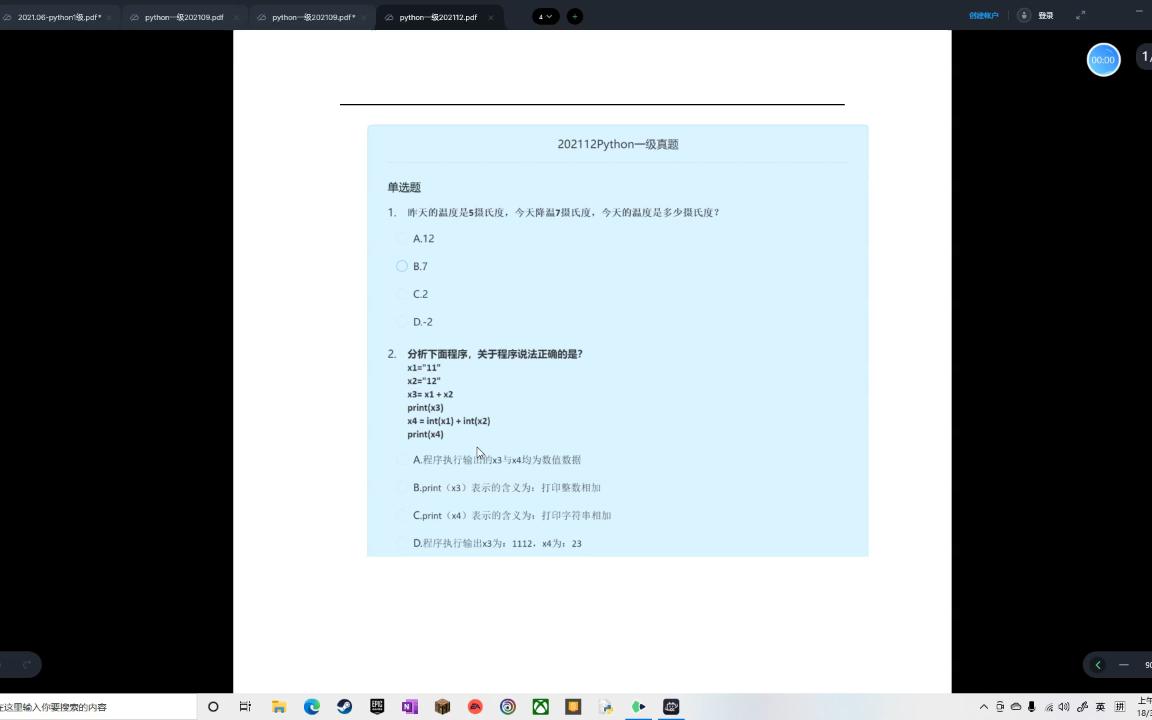Click the 登录 button
The width and height of the screenshot is (1152, 720).
(1045, 16)
